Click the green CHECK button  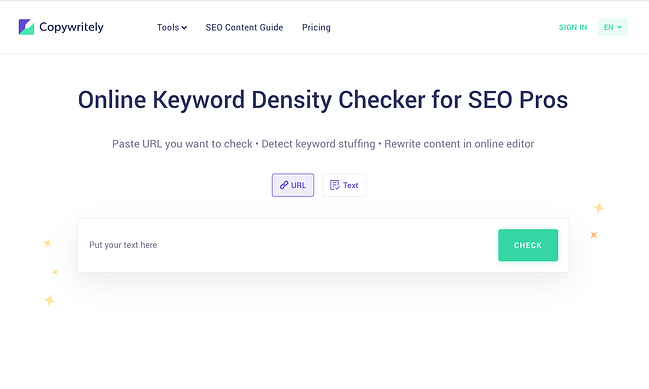[x=528, y=245]
